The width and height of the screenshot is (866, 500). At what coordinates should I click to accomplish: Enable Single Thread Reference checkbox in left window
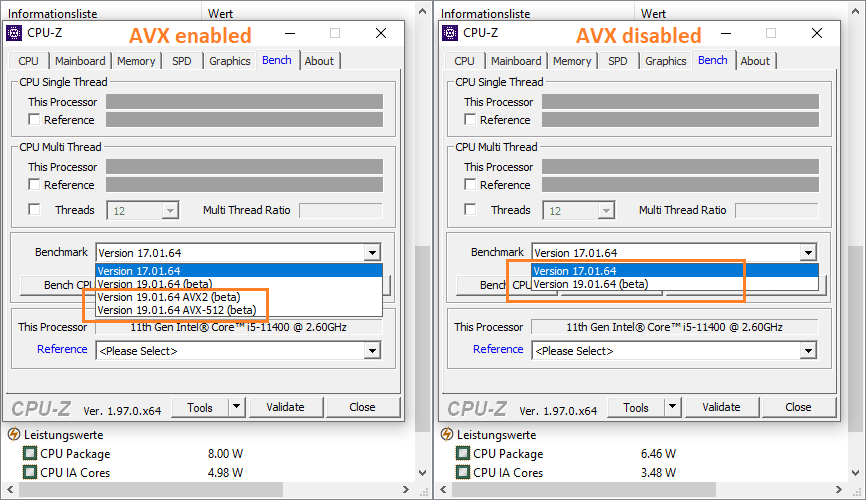(34, 119)
